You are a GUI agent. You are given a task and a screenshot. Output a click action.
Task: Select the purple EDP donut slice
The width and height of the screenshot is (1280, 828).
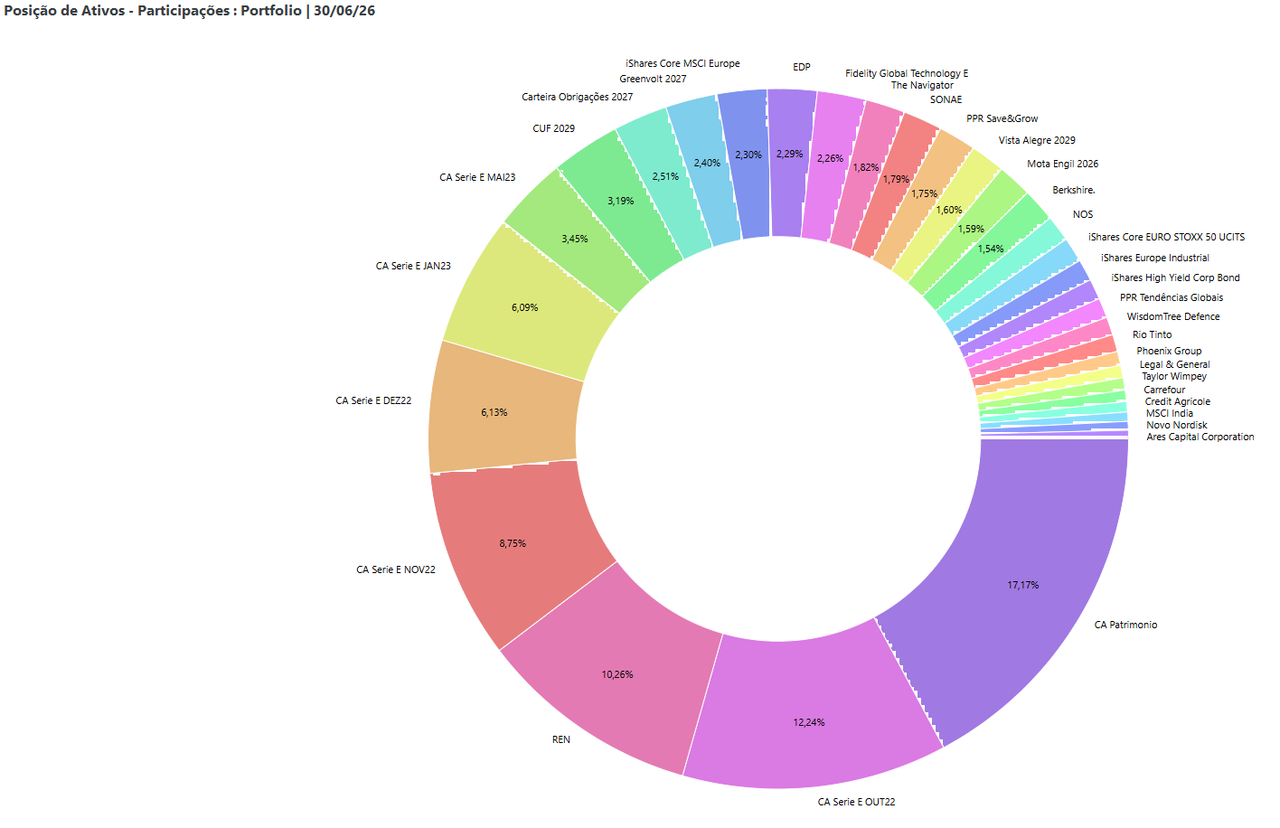[789, 156]
